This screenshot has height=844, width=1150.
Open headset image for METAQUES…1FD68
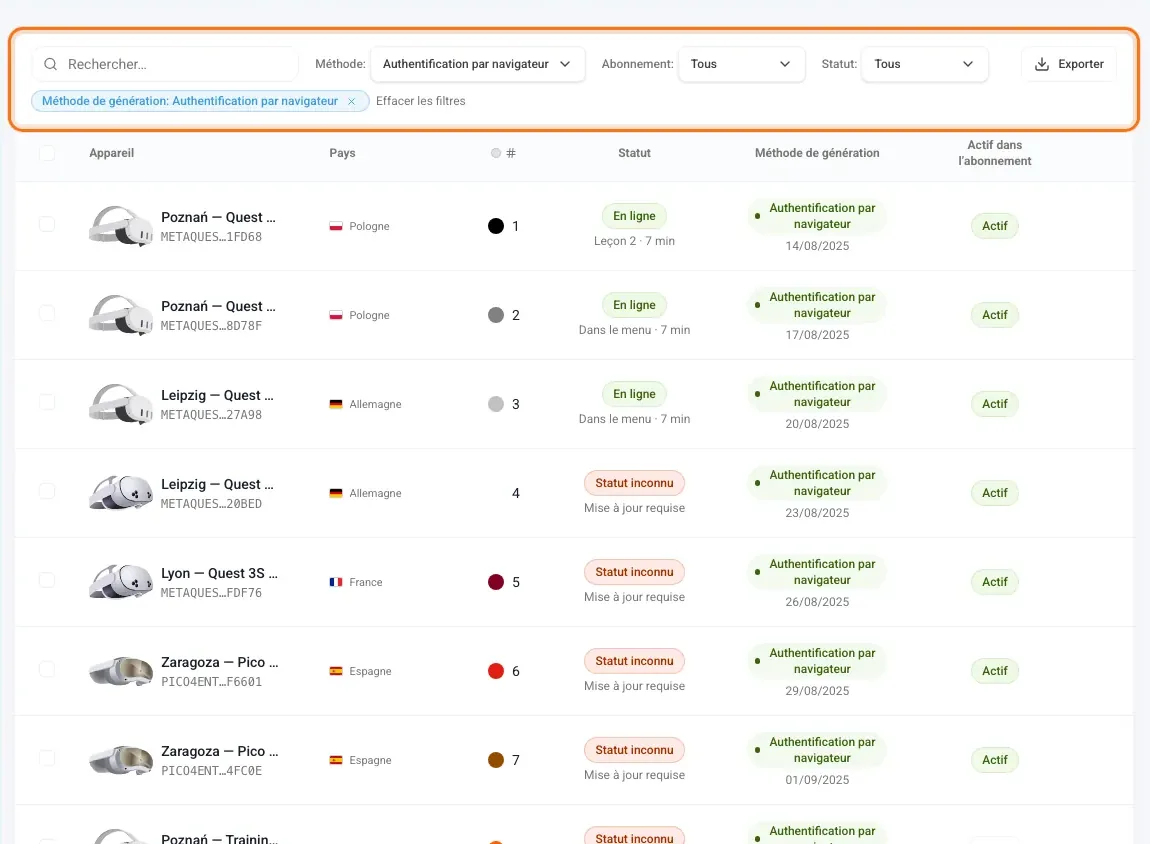(120, 226)
